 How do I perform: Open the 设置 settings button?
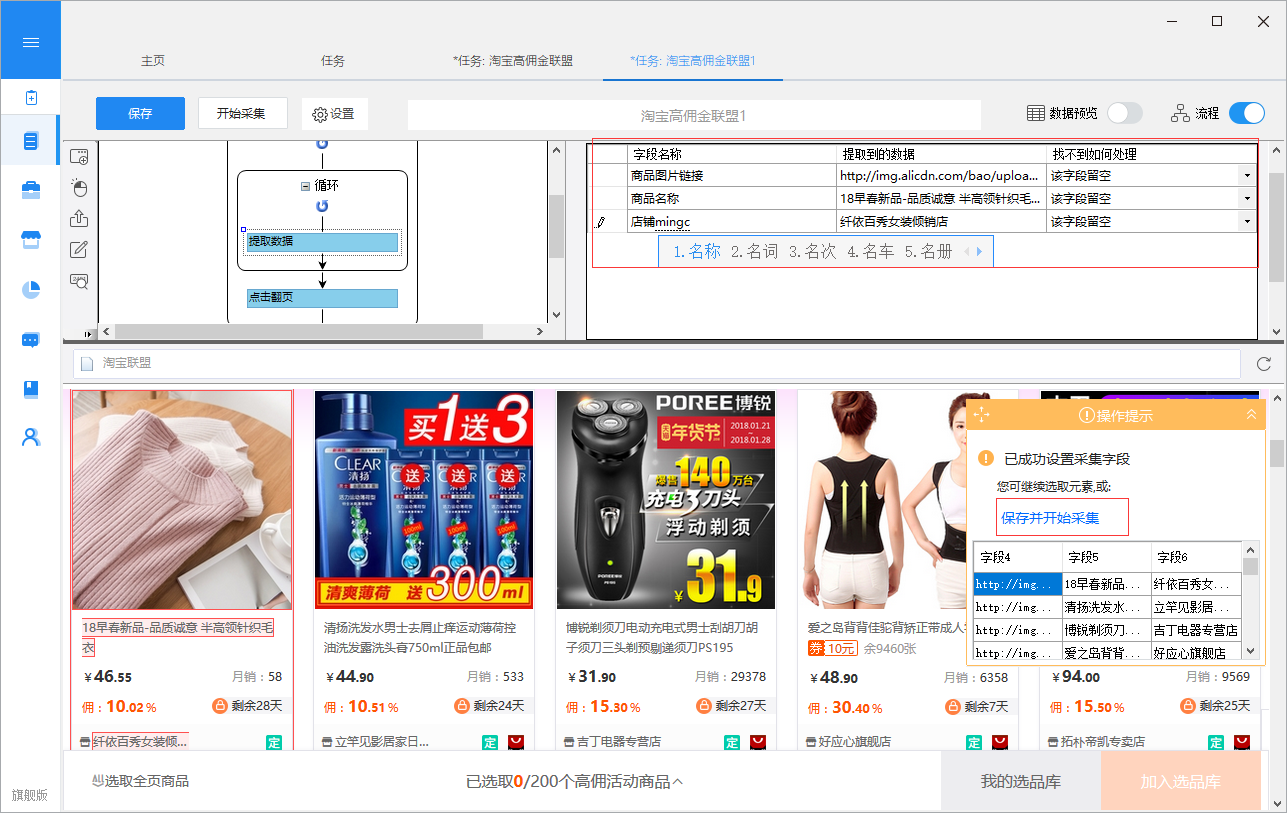pyautogui.click(x=335, y=114)
